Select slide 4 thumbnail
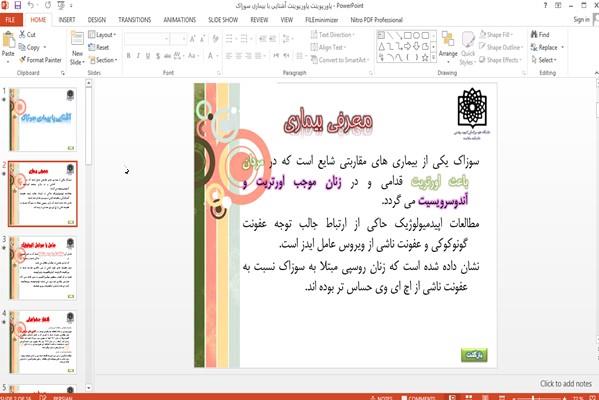Image resolution: width=599 pixels, height=400 pixels. [43, 343]
